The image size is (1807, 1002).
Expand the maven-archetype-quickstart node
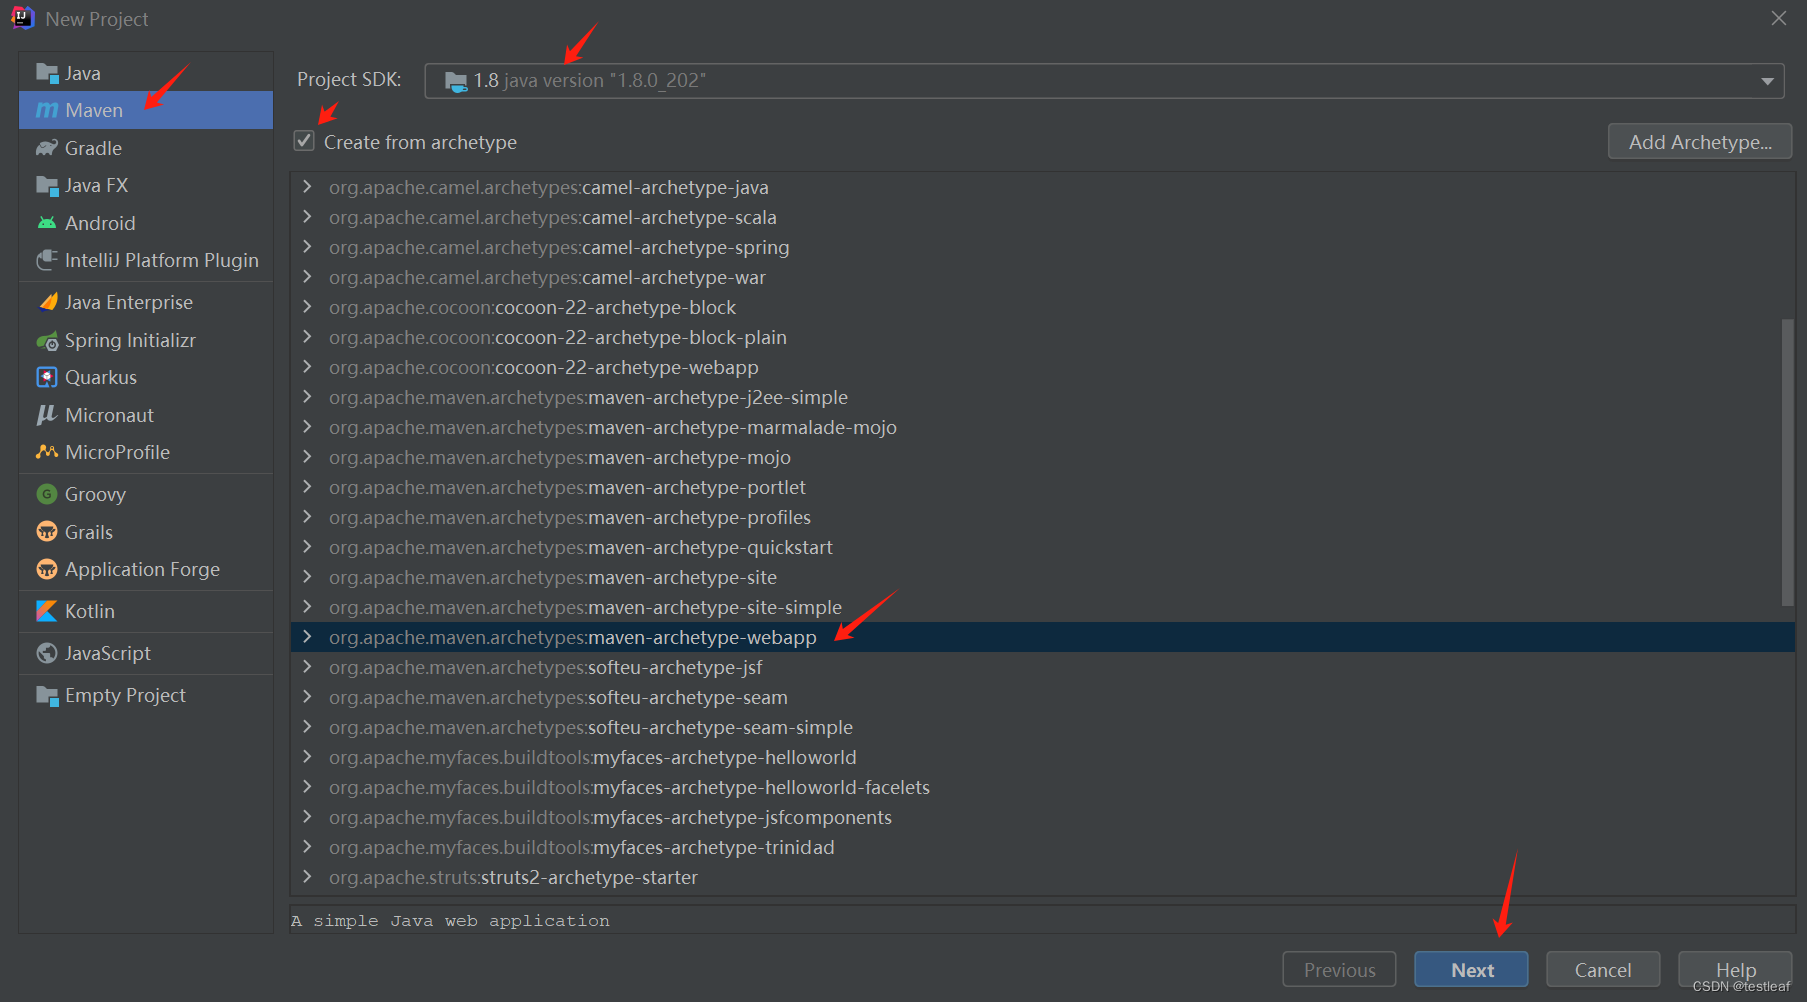click(x=307, y=547)
